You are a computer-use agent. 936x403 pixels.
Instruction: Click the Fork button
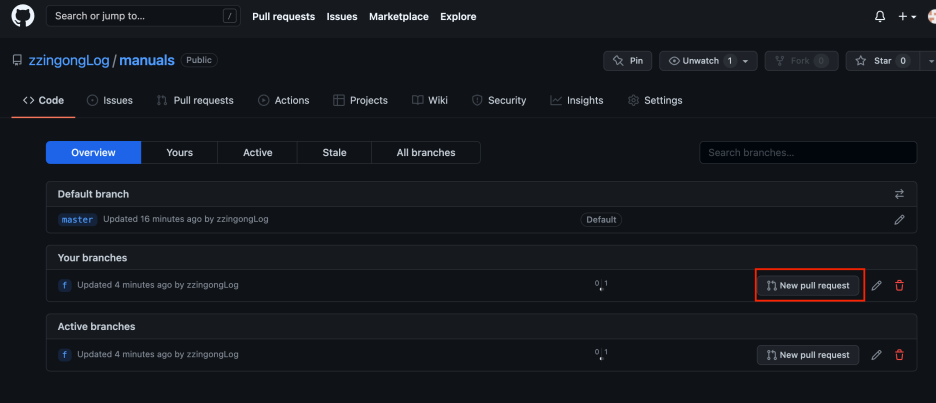[801, 61]
